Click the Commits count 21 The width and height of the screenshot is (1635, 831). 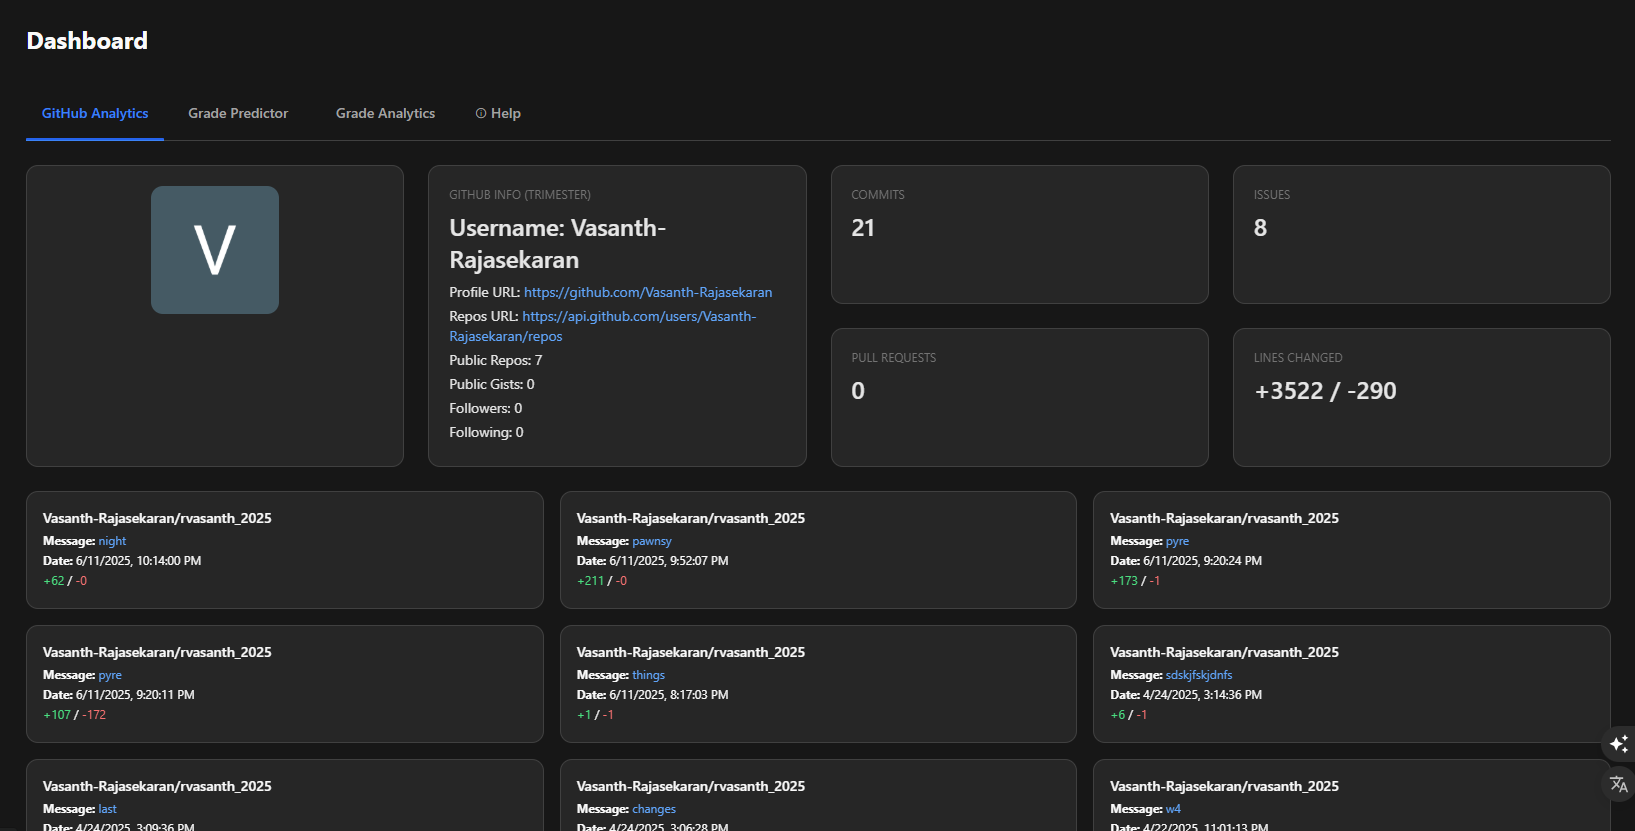tap(863, 228)
